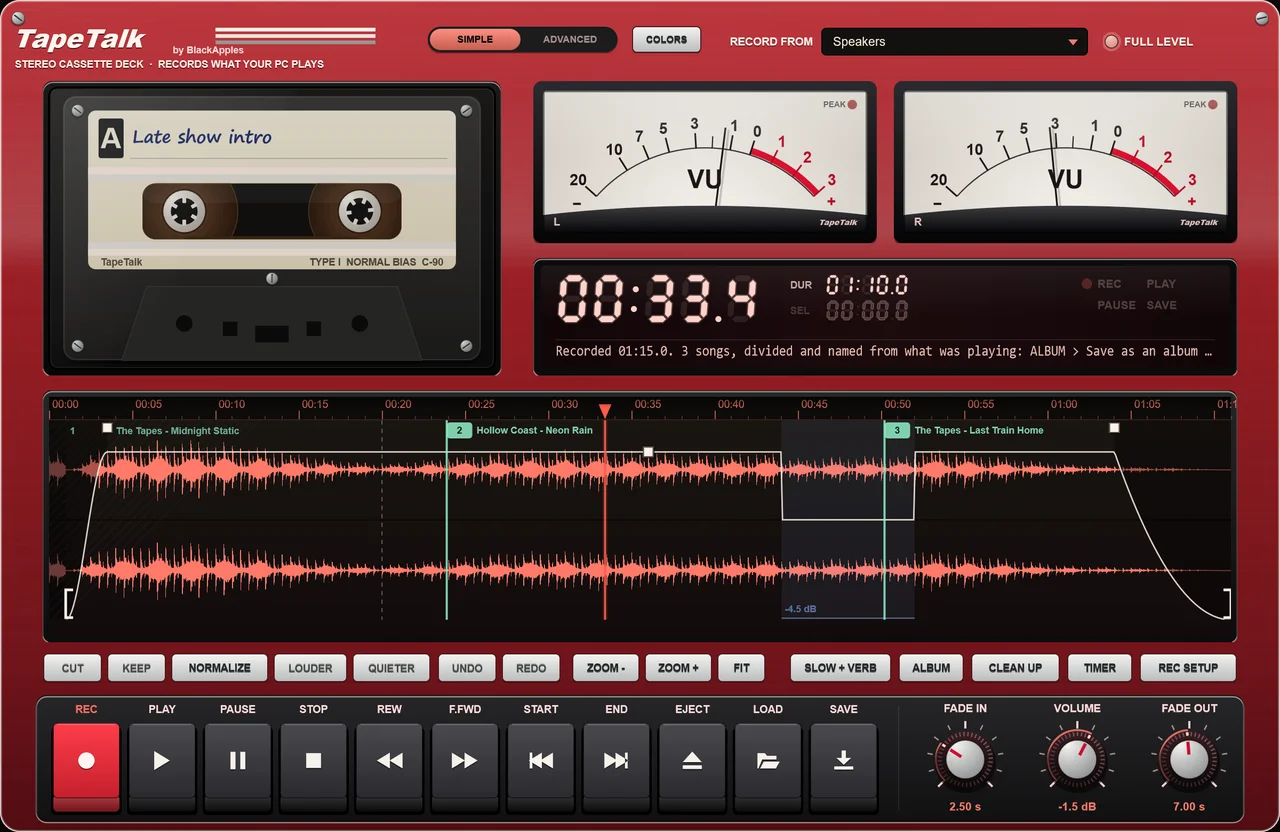Click the right selection bracket at waveform end
The width and height of the screenshot is (1280, 832).
pyautogui.click(x=1226, y=604)
